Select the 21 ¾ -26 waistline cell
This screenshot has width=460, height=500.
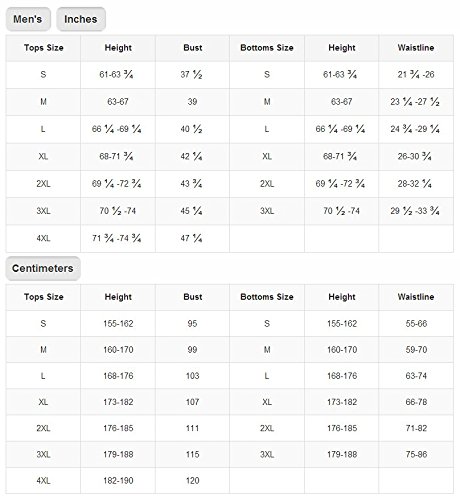[x=416, y=75]
